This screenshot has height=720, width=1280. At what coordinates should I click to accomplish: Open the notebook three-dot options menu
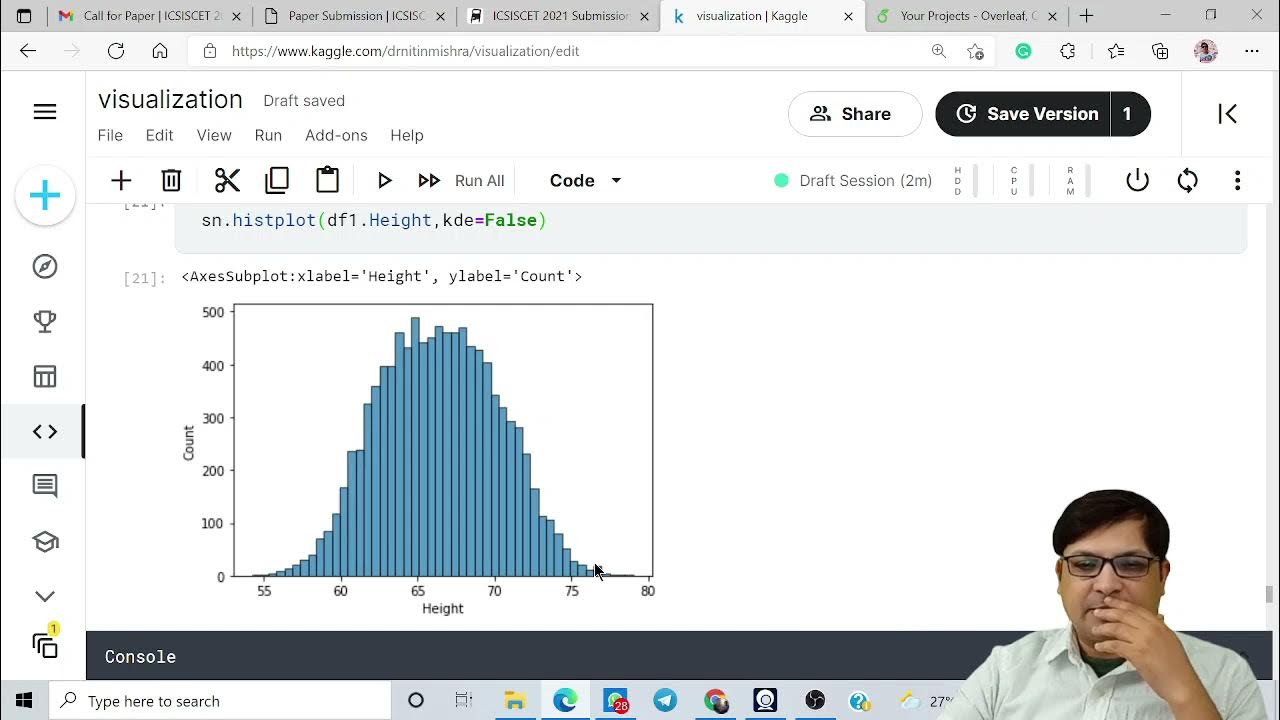click(1237, 180)
